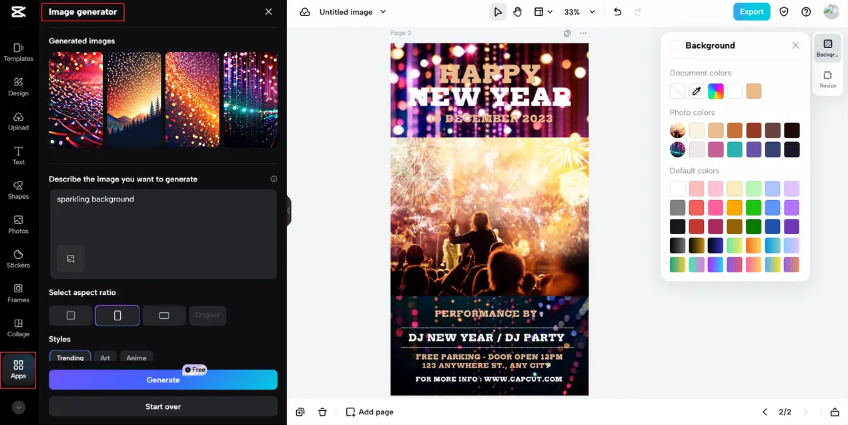Choose the black to white gradient swatch

pyautogui.click(x=678, y=245)
